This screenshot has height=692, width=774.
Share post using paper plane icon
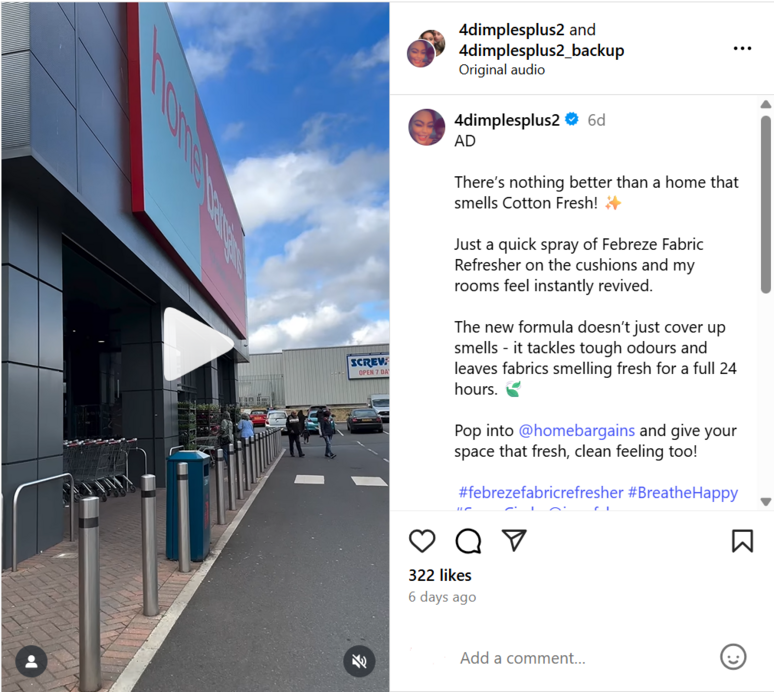[x=514, y=540]
